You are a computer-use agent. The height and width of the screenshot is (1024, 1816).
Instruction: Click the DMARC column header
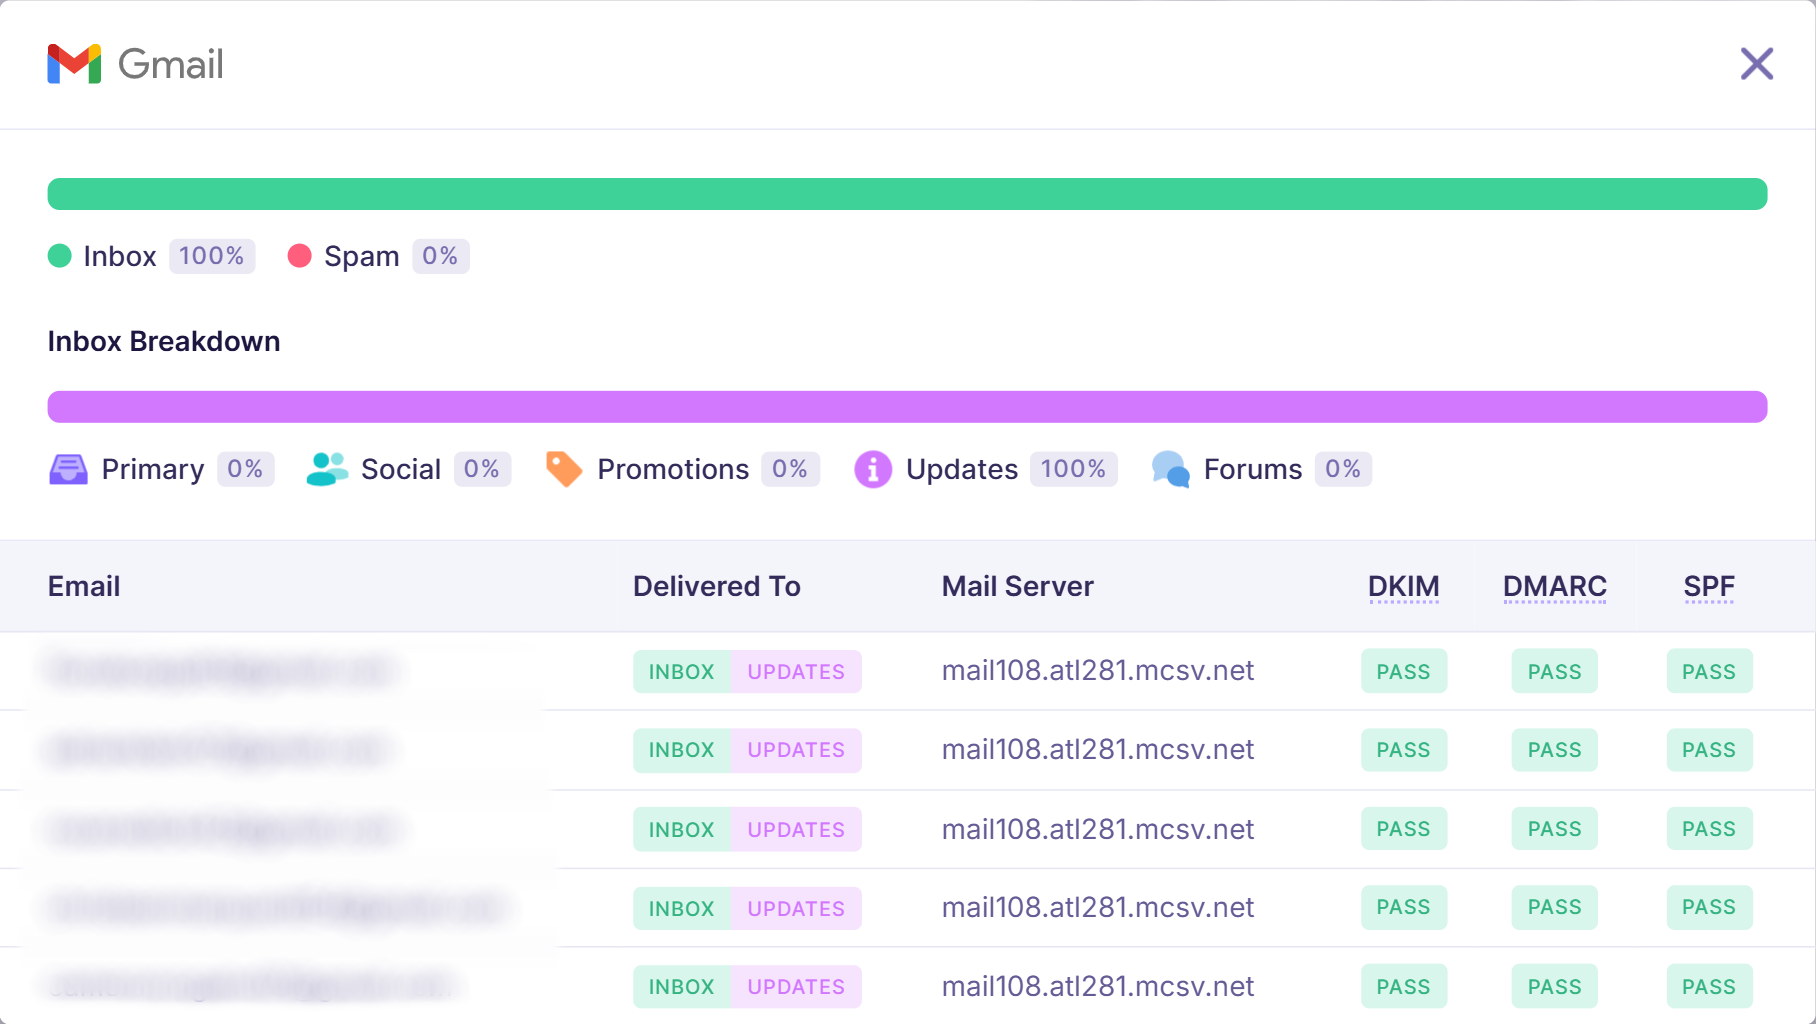(x=1555, y=587)
